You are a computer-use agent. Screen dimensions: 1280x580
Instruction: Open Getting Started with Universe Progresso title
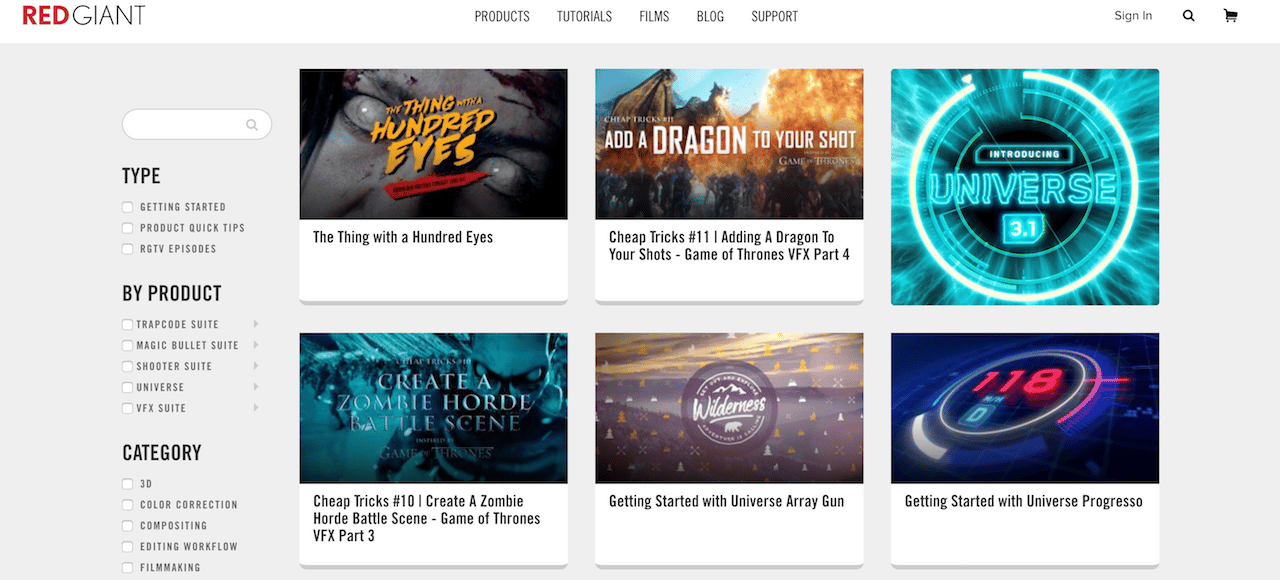pos(1024,501)
